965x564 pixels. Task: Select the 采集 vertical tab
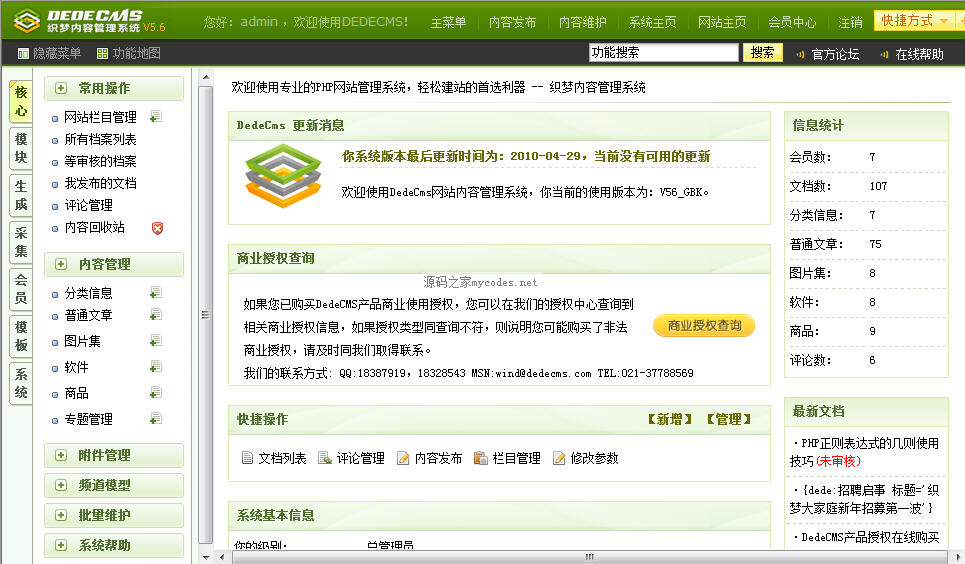pyautogui.click(x=21, y=242)
